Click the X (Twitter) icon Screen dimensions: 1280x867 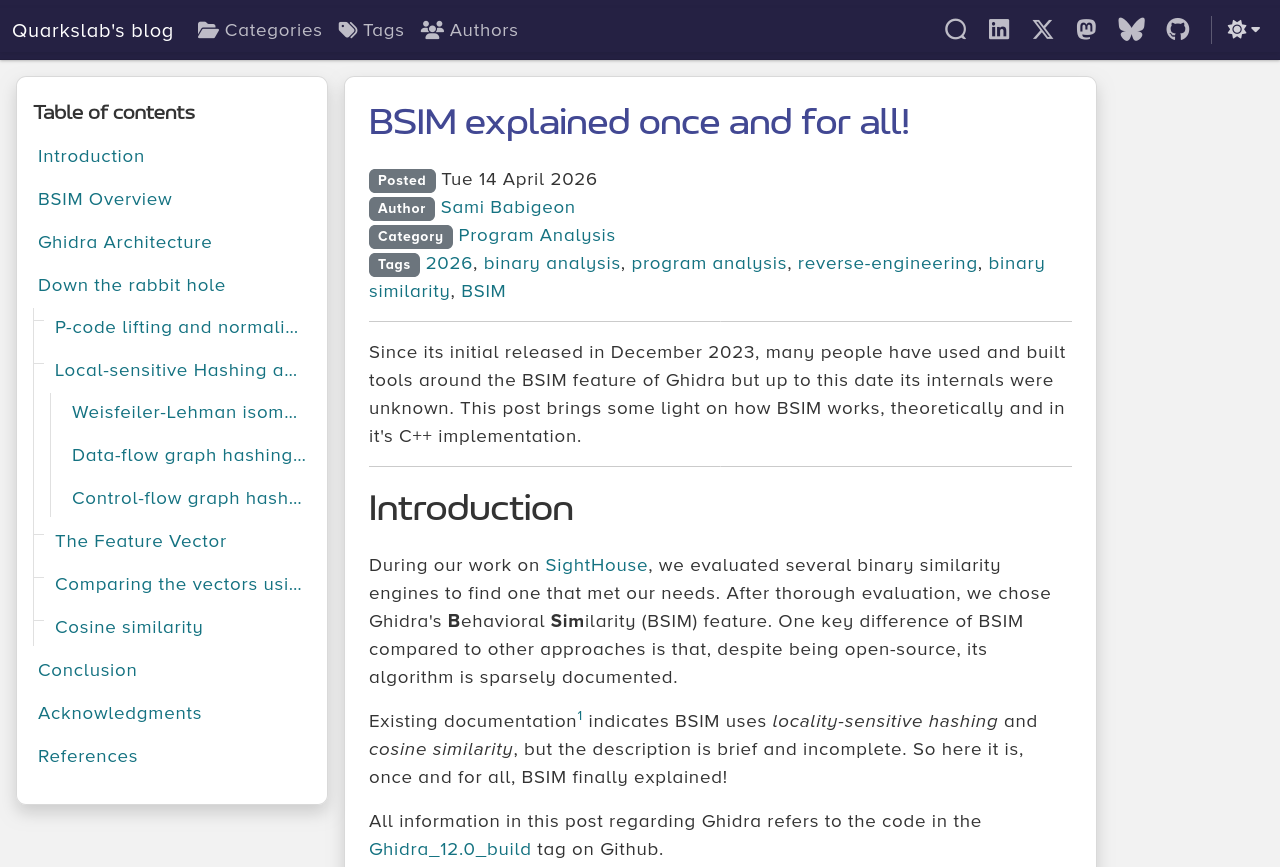click(x=1042, y=30)
